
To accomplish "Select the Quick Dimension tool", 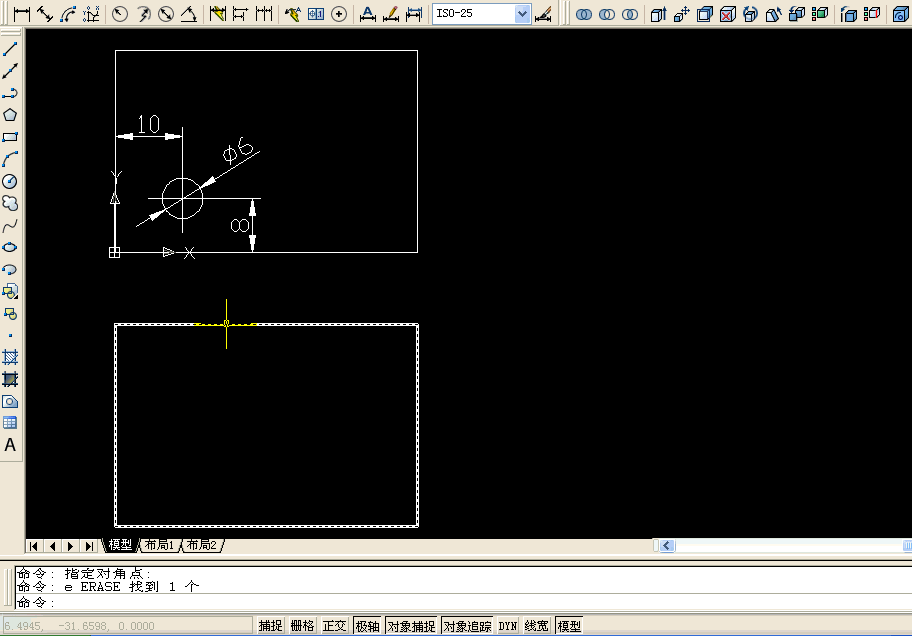I will [218, 14].
